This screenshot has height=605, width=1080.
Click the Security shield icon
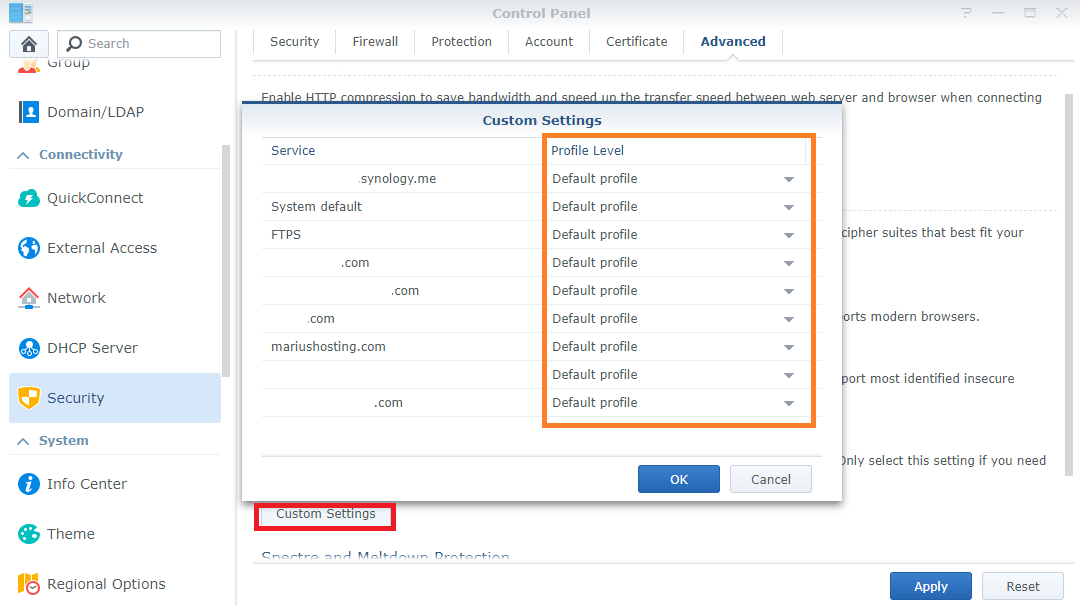tap(28, 397)
